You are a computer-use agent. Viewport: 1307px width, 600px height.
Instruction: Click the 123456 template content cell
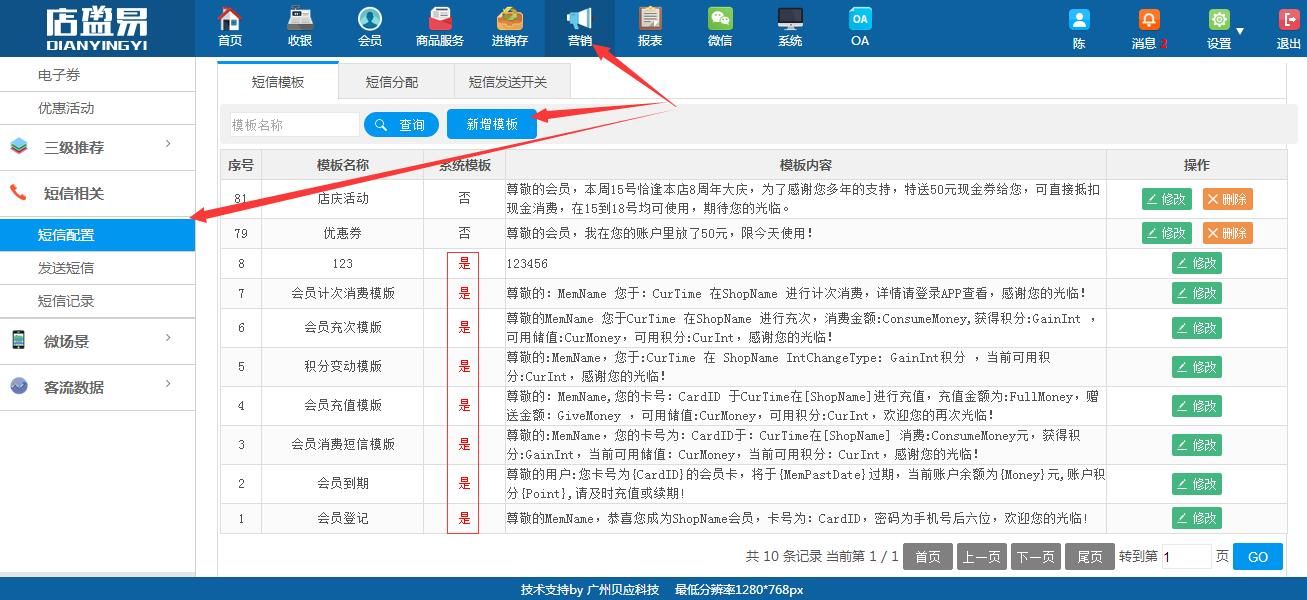(806, 264)
